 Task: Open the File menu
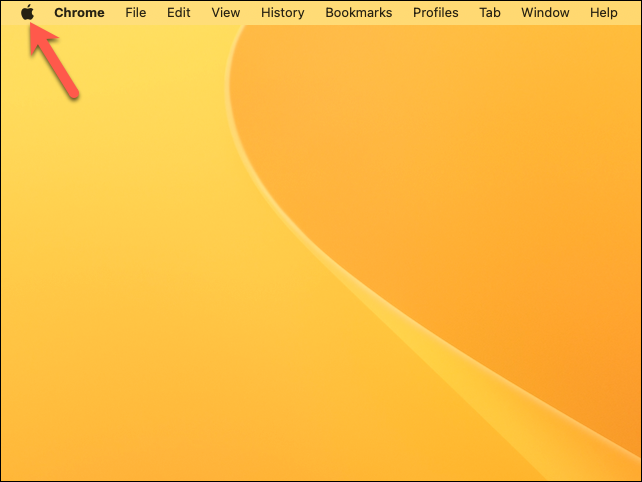pyautogui.click(x=136, y=13)
